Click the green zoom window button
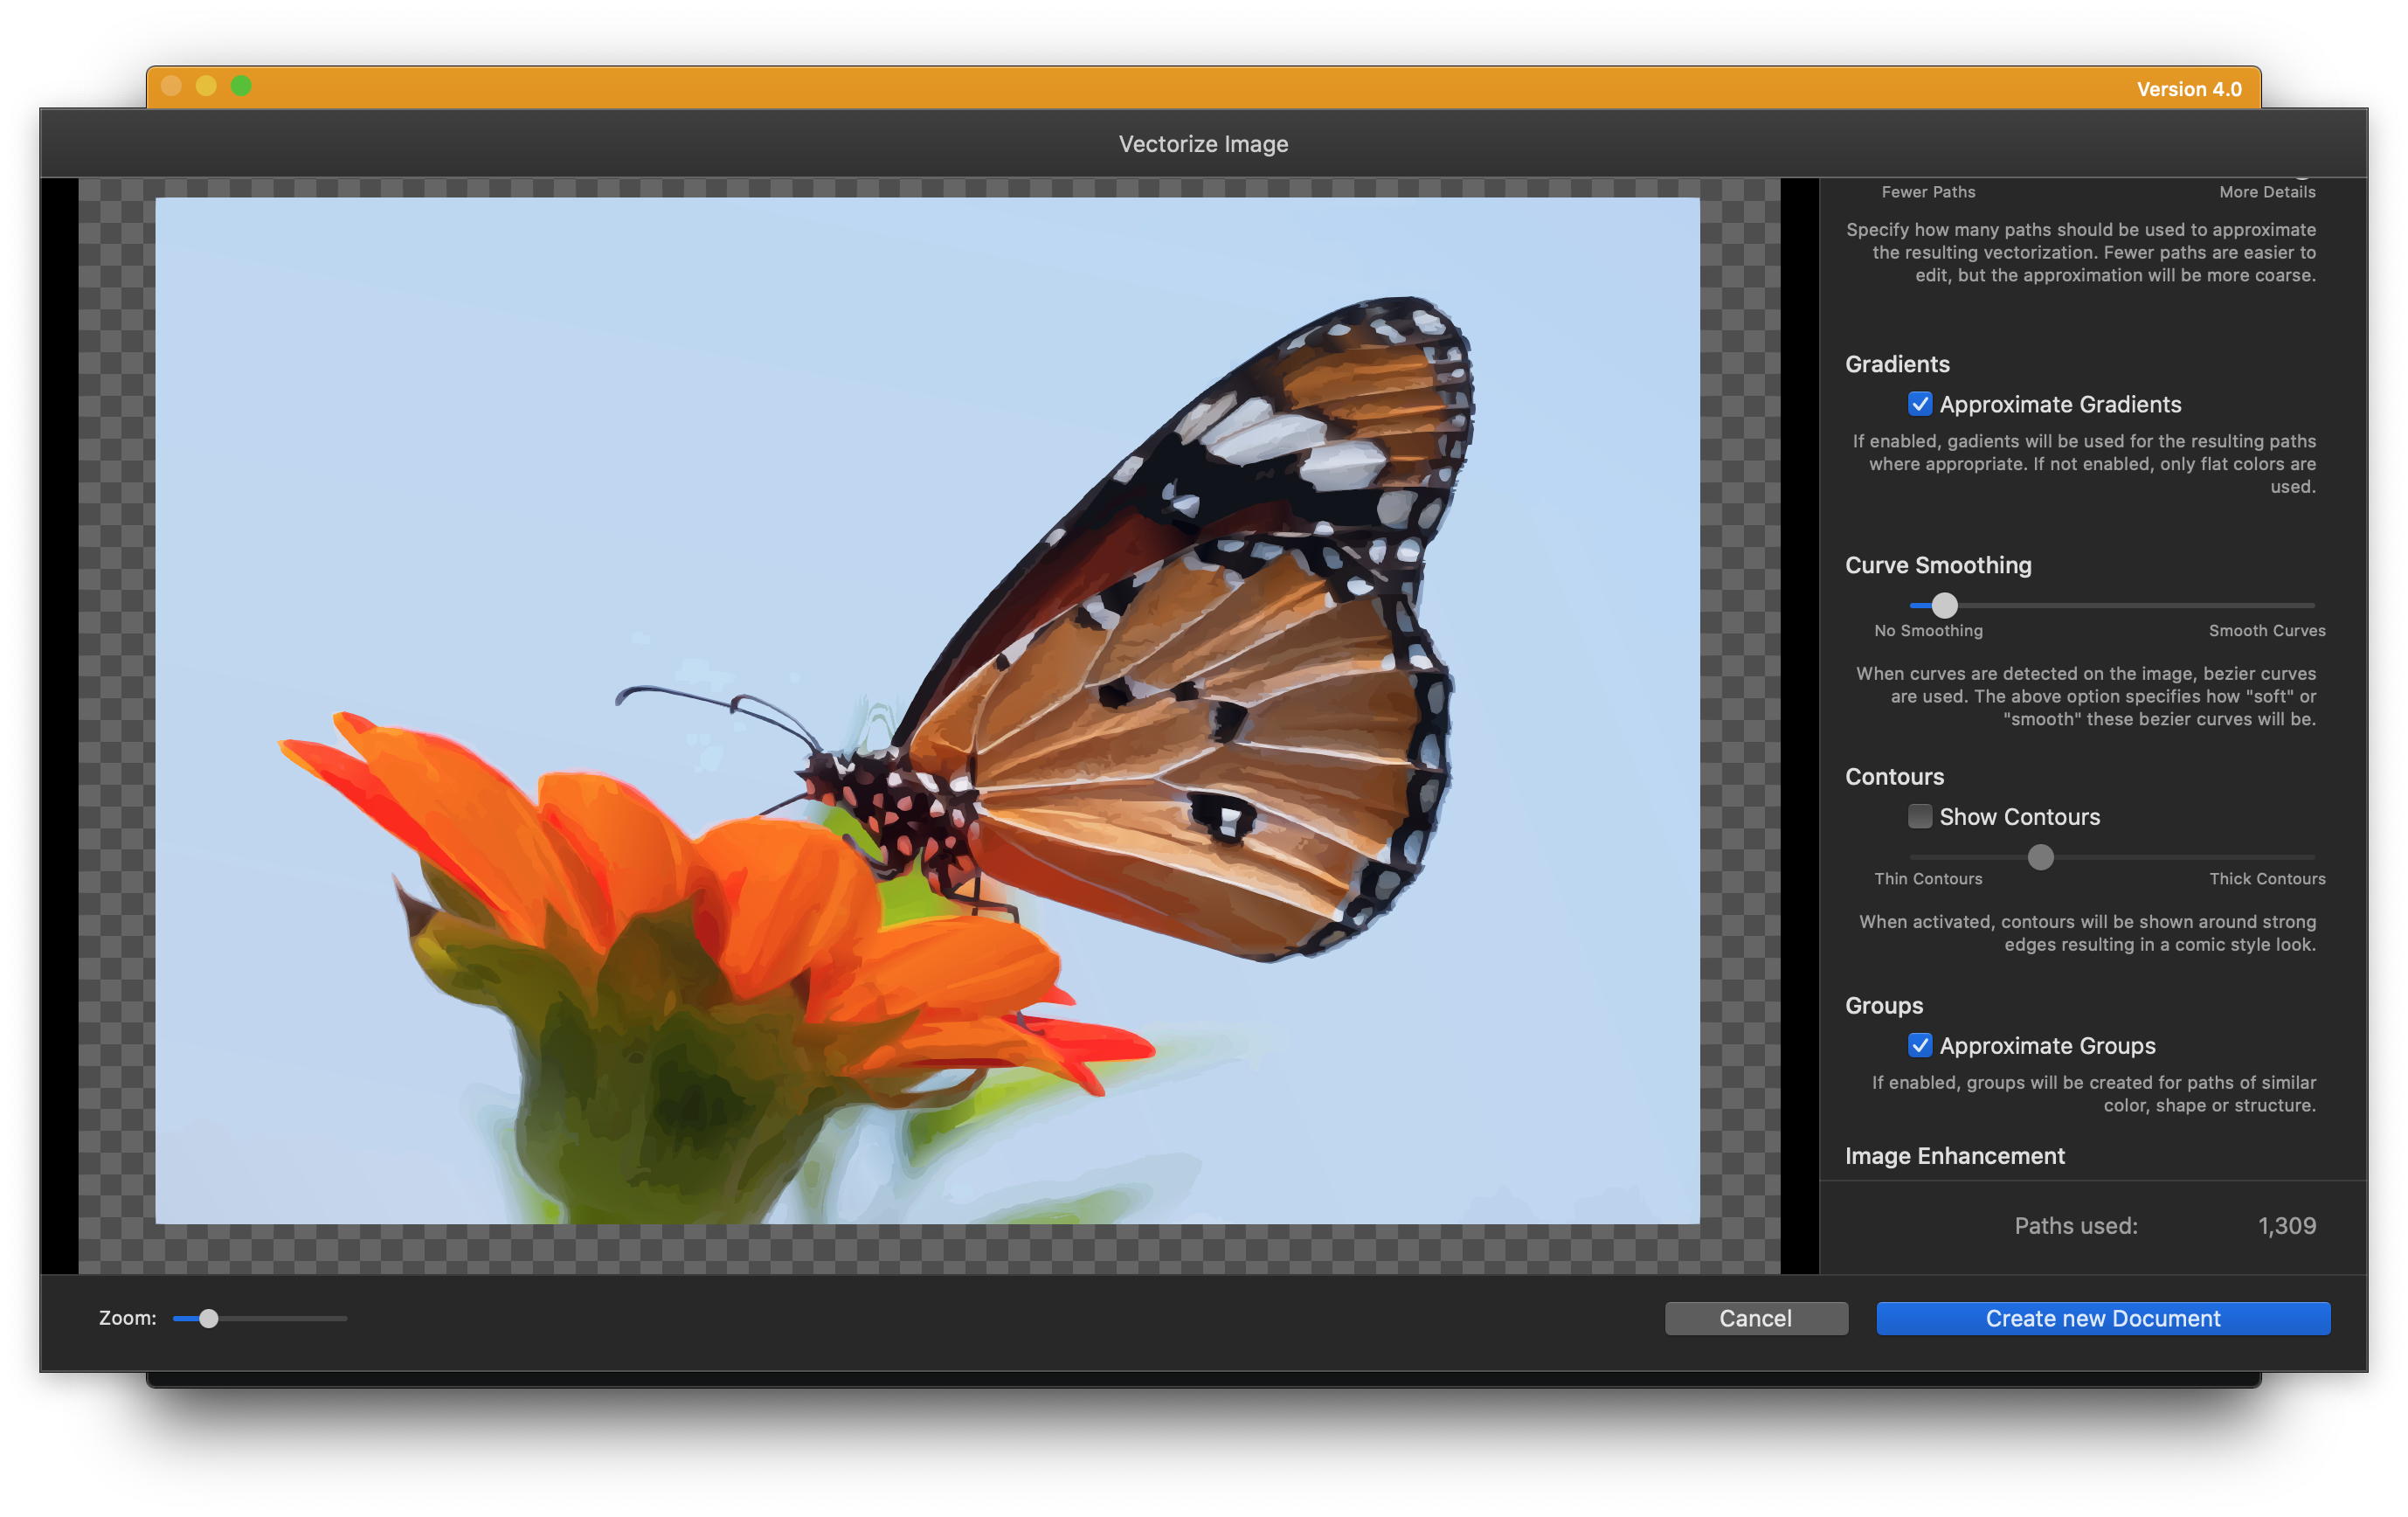Screen dimensions: 2408x1517 241,86
